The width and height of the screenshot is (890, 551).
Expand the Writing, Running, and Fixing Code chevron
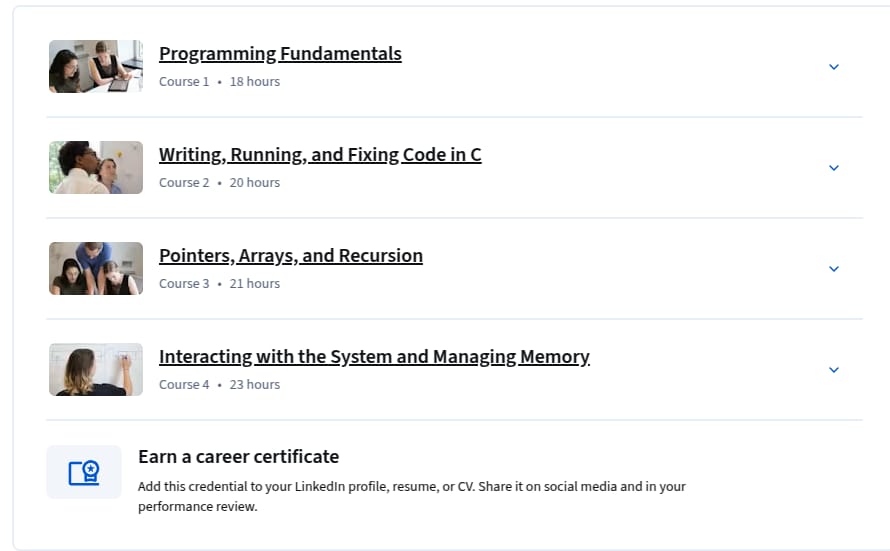(833, 168)
